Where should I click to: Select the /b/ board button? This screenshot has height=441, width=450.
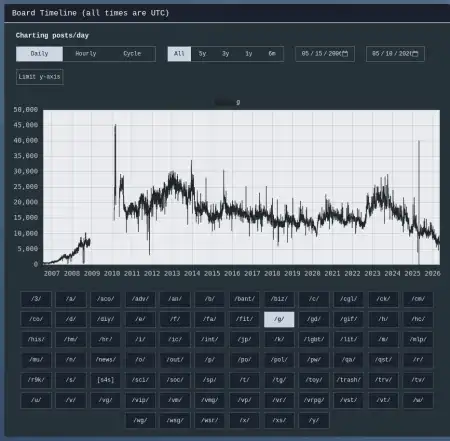point(210,299)
